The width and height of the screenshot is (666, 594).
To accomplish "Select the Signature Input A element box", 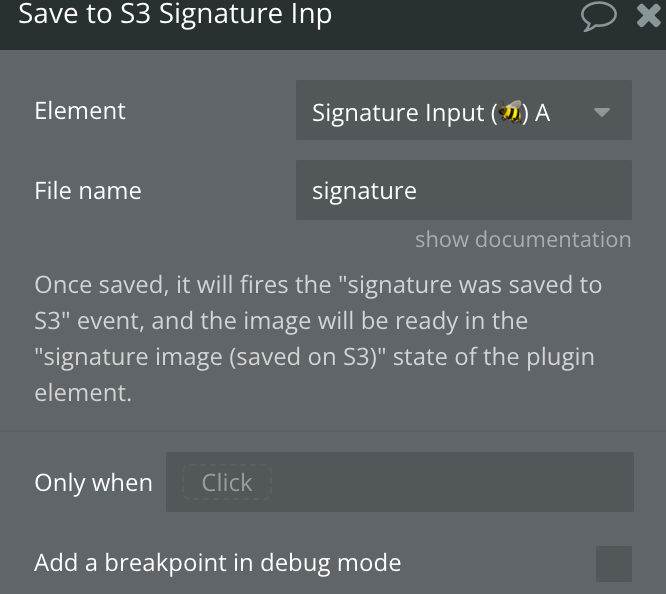I will [x=464, y=110].
